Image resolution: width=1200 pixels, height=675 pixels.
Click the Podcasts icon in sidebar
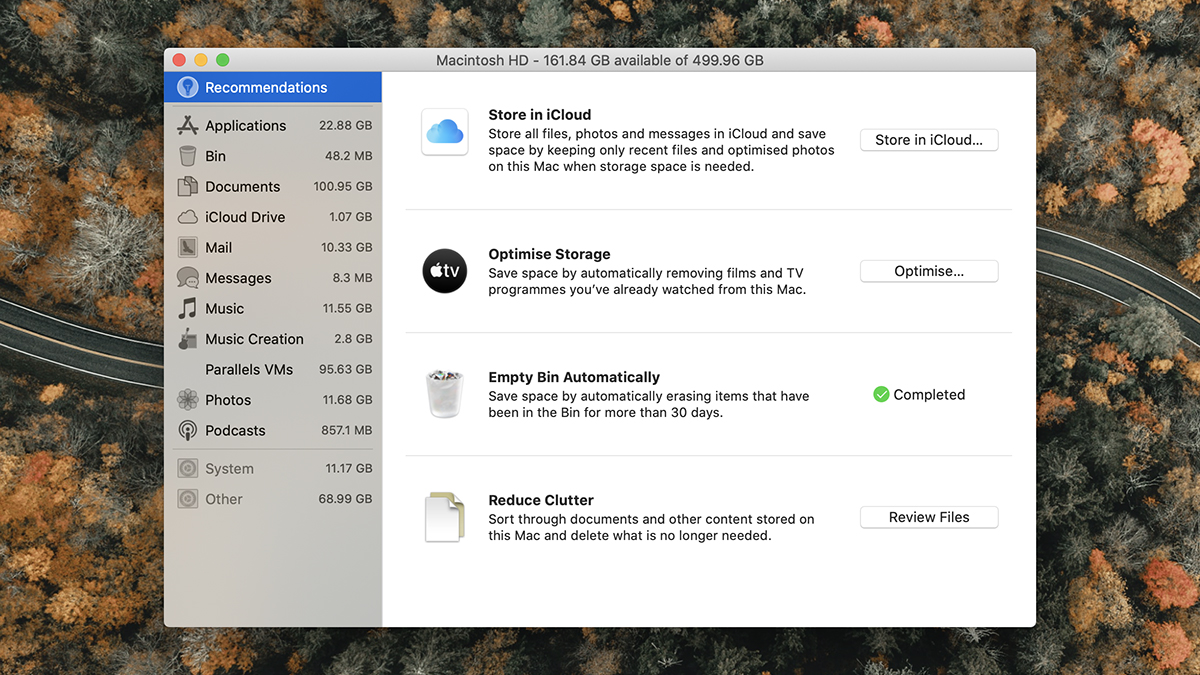tap(187, 430)
